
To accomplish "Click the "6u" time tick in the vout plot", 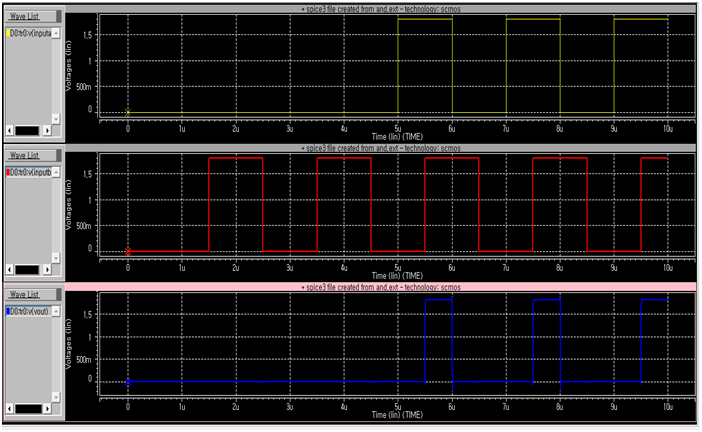I will pyautogui.click(x=452, y=407).
